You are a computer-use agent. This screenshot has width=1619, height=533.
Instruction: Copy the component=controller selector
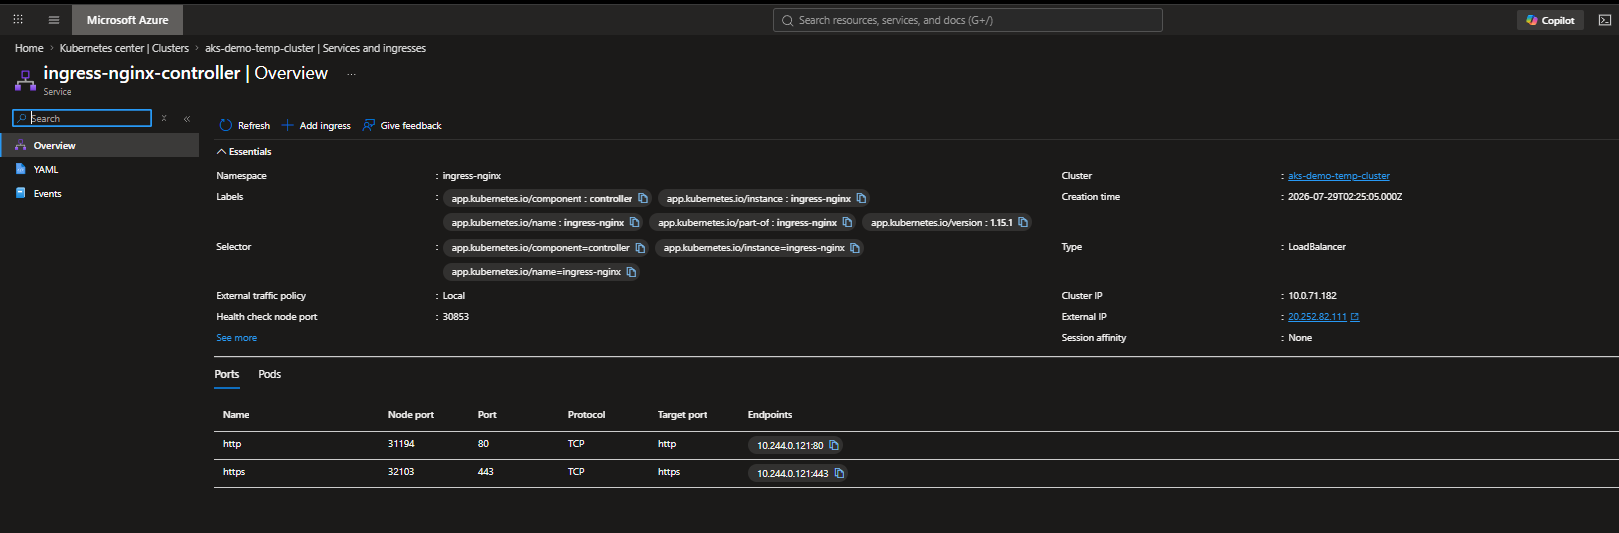640,248
